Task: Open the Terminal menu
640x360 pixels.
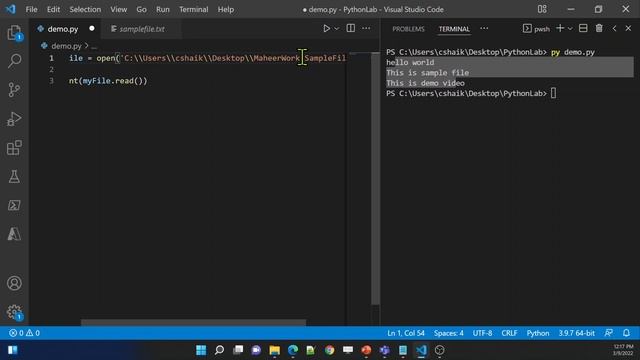Action: tap(193, 9)
